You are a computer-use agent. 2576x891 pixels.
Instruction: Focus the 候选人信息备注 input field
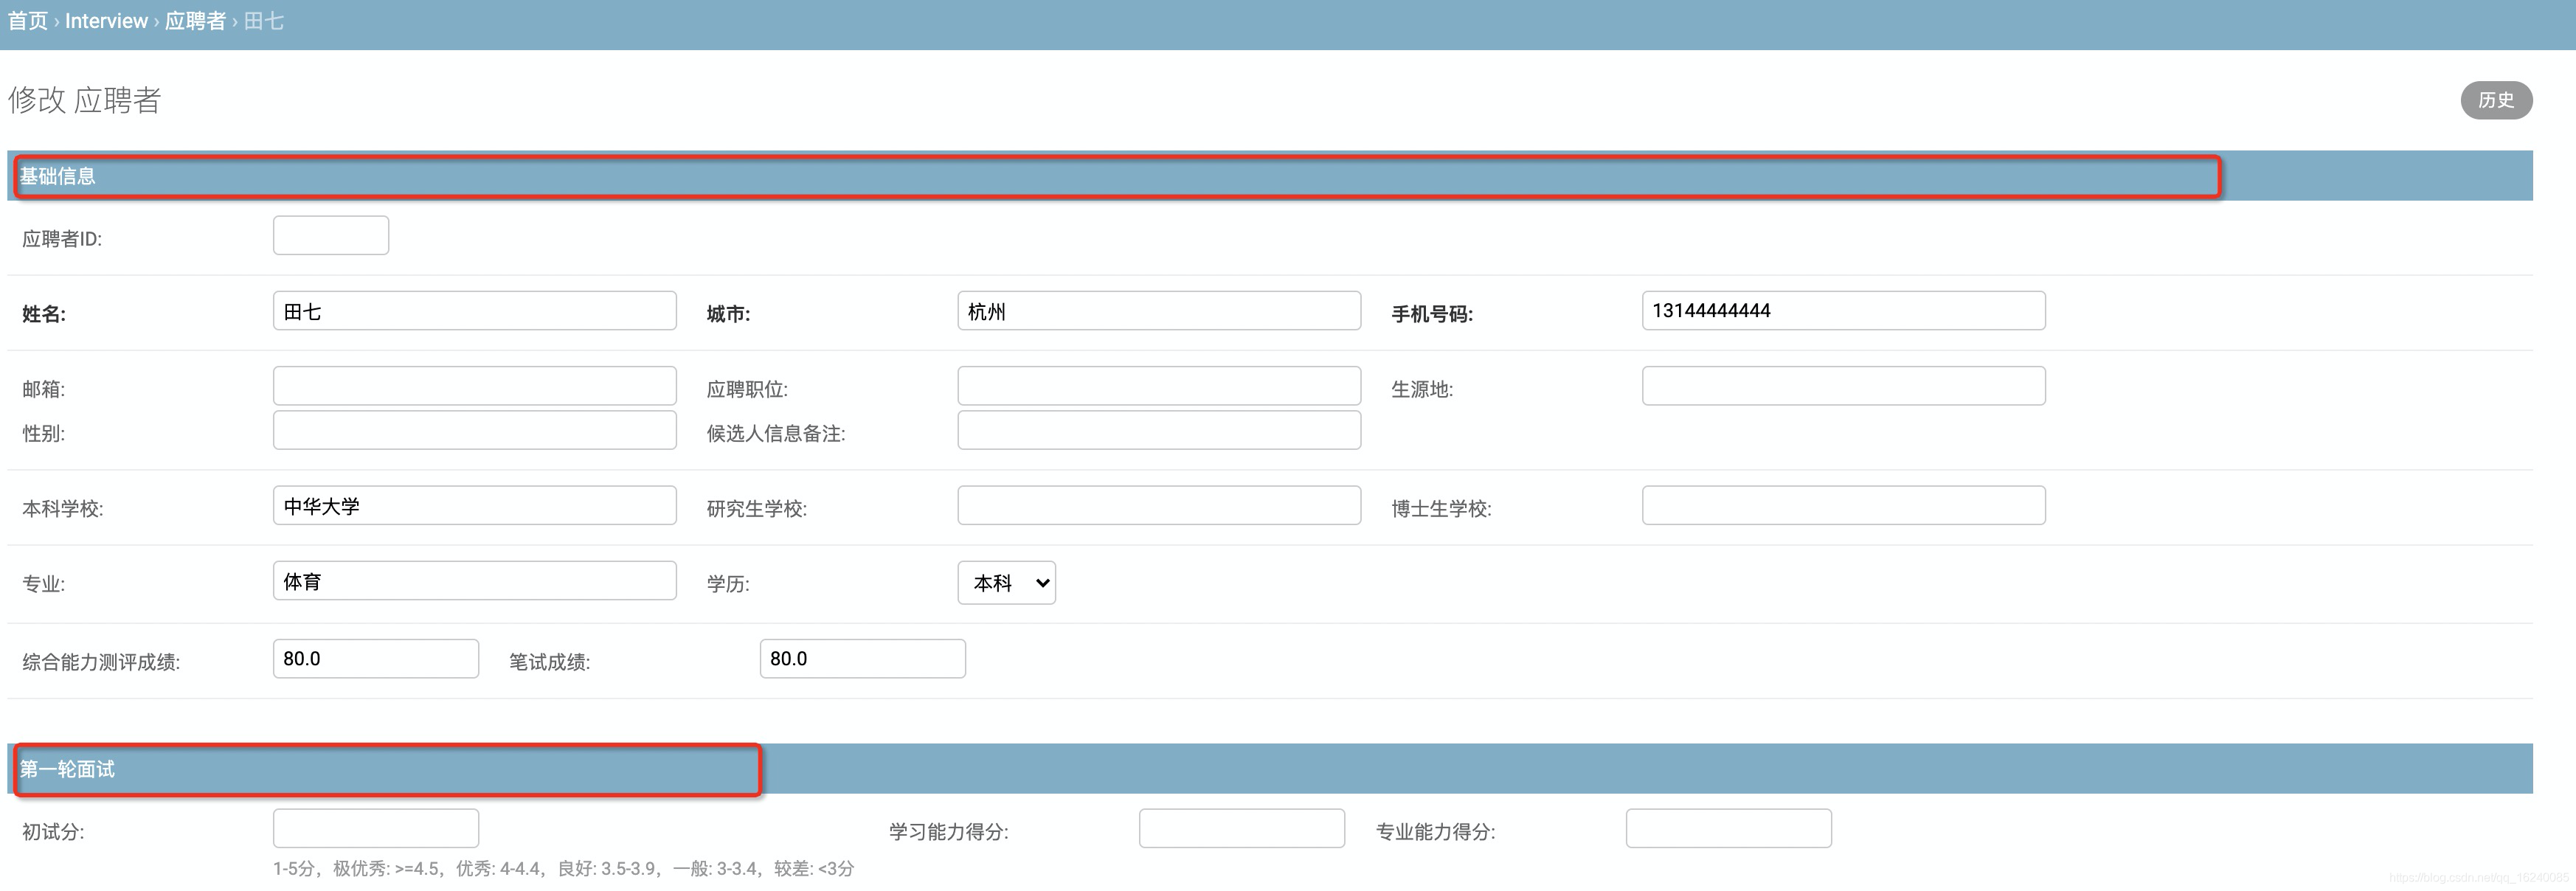coord(1158,430)
